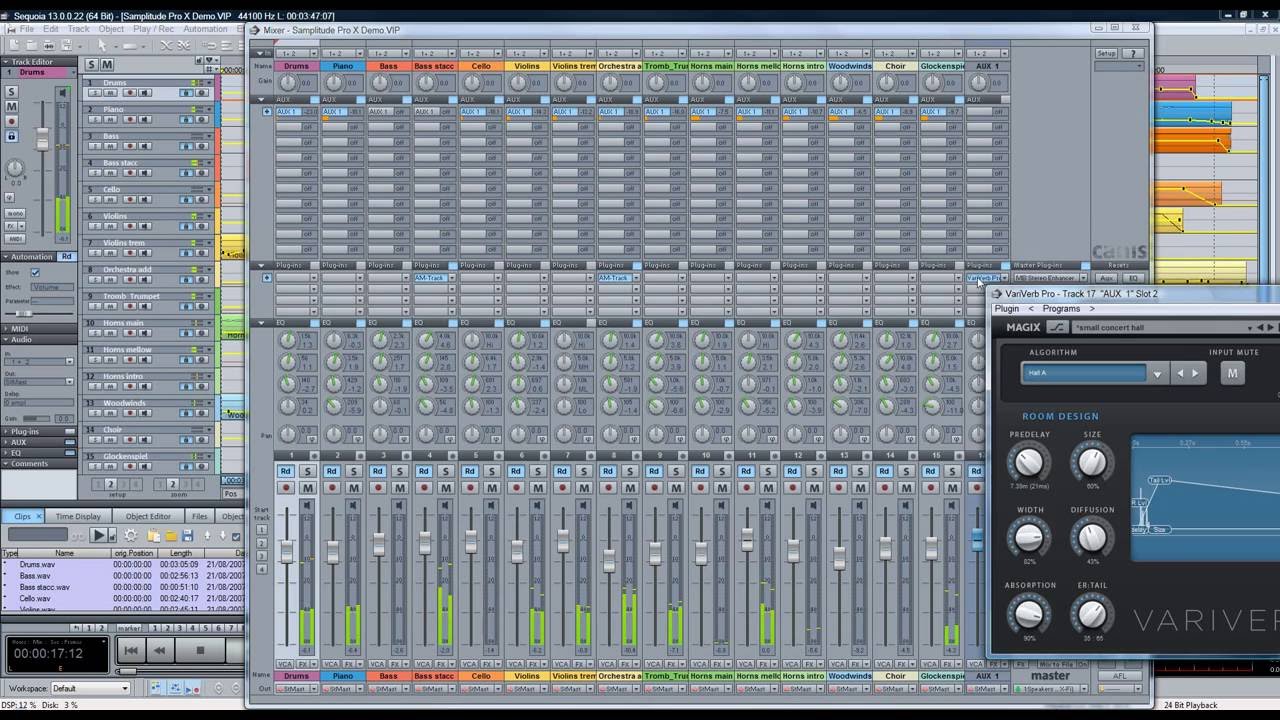Click the folder icon in the Clips panel

[171, 536]
